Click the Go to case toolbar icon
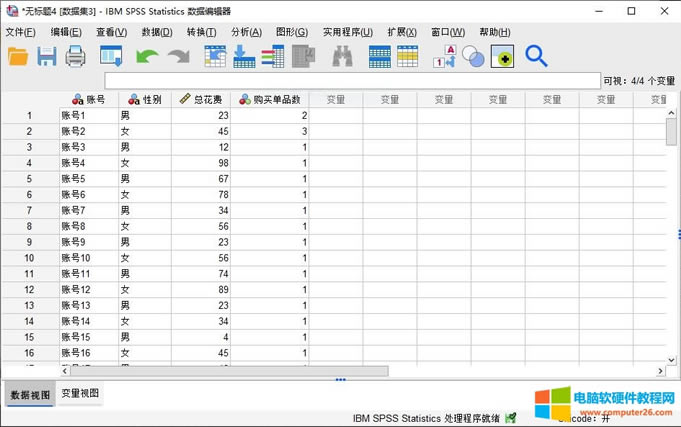The width and height of the screenshot is (681, 427). pyautogui.click(x=215, y=57)
